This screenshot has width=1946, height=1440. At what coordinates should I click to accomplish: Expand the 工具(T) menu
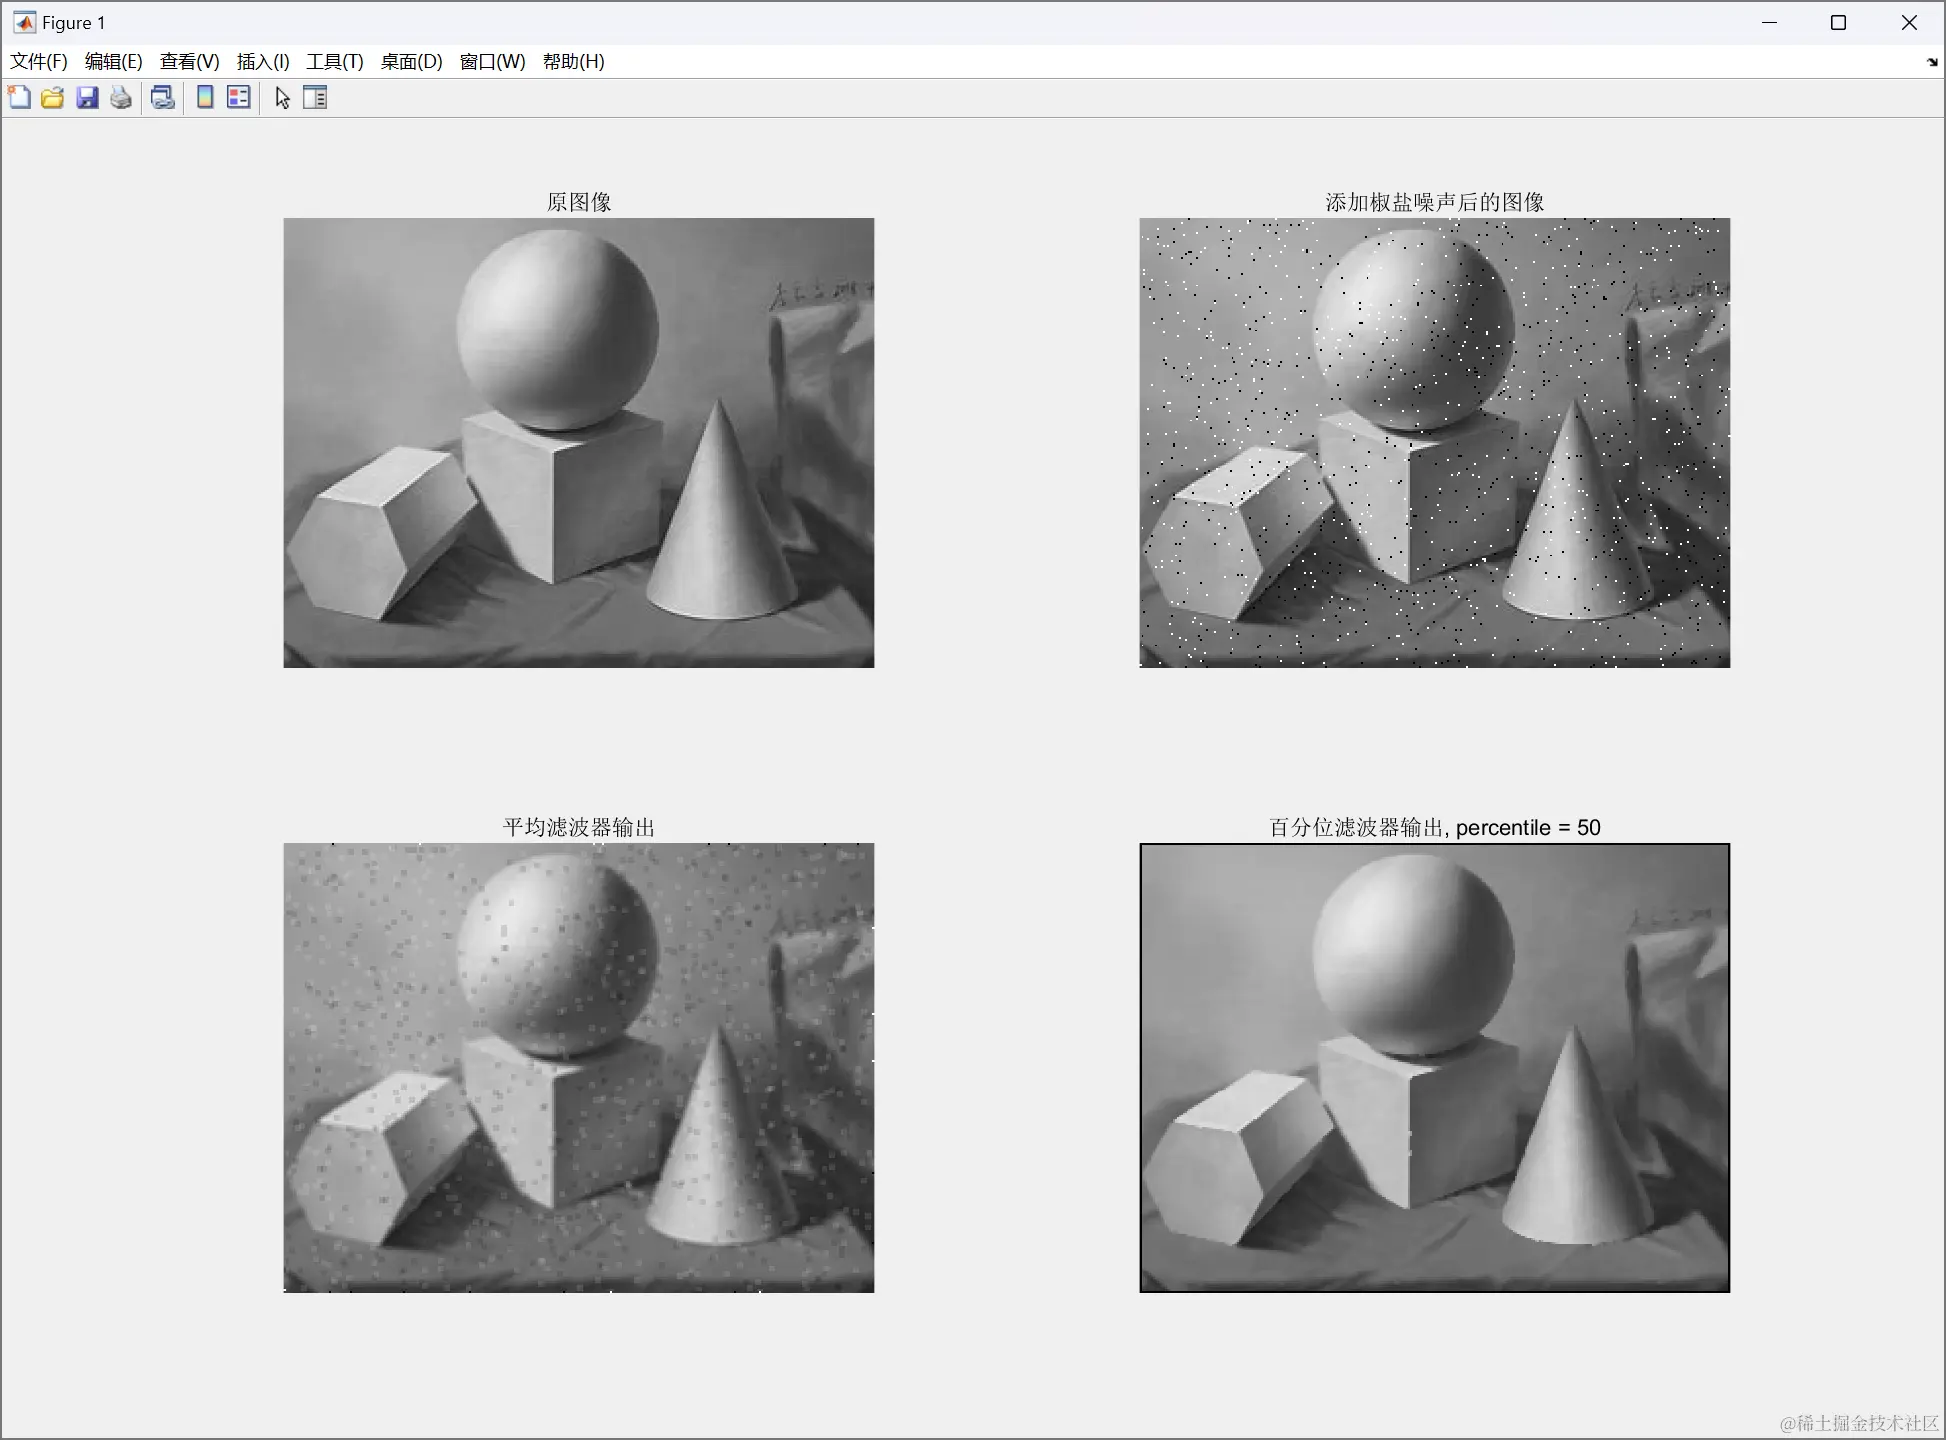[x=334, y=62]
